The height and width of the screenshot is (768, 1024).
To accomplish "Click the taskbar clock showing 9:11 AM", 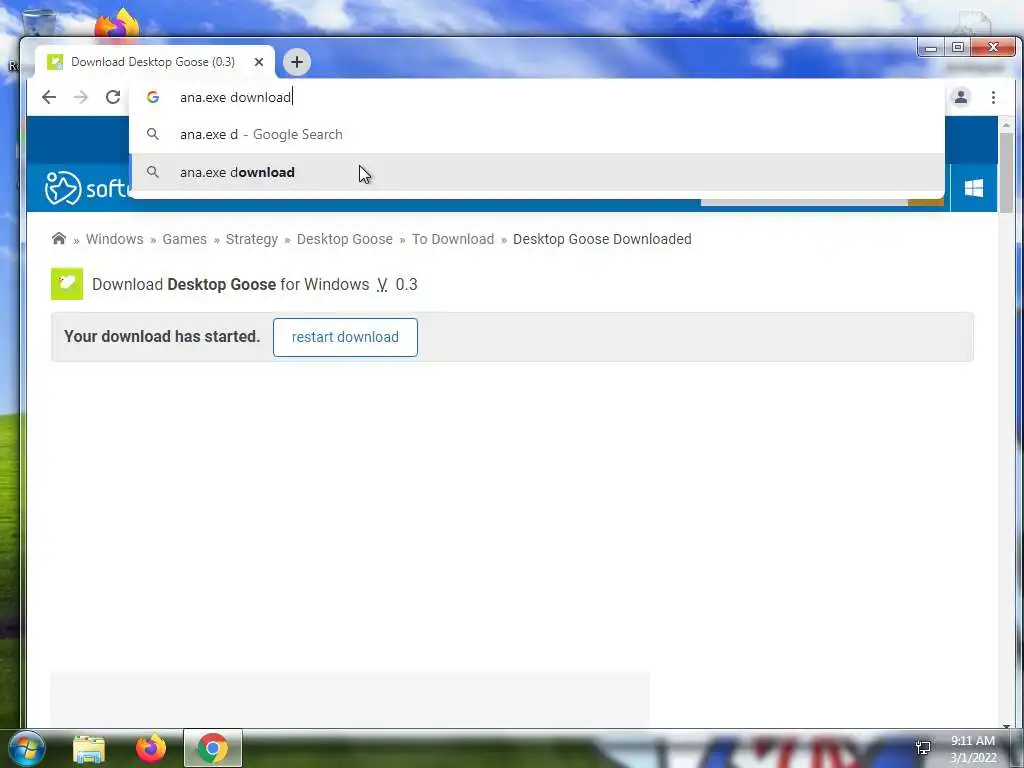I will click(973, 749).
